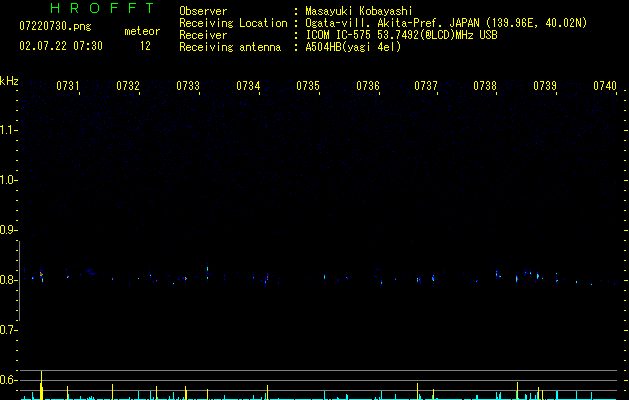629x400 pixels.
Task: Click the 0731 time marker
Action: pos(67,86)
